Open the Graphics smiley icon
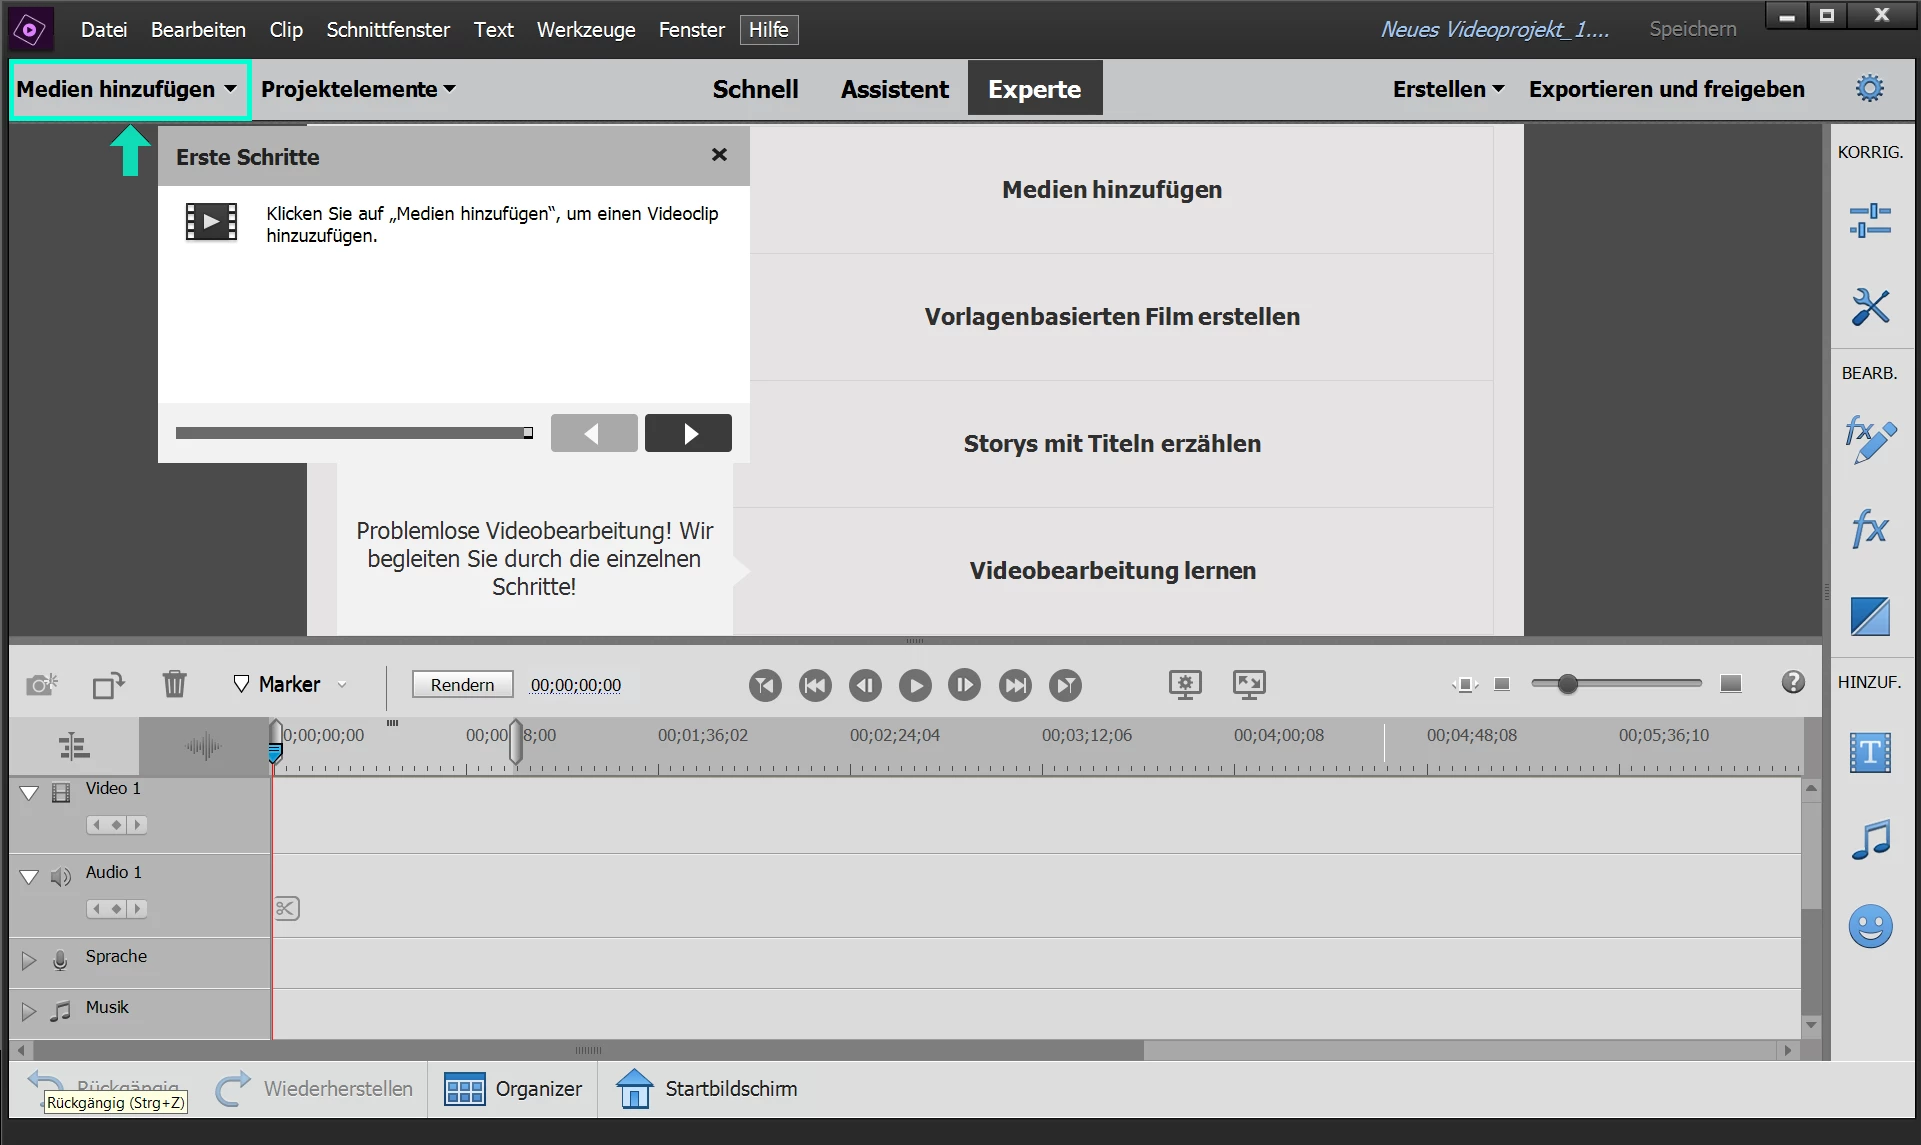 point(1869,926)
